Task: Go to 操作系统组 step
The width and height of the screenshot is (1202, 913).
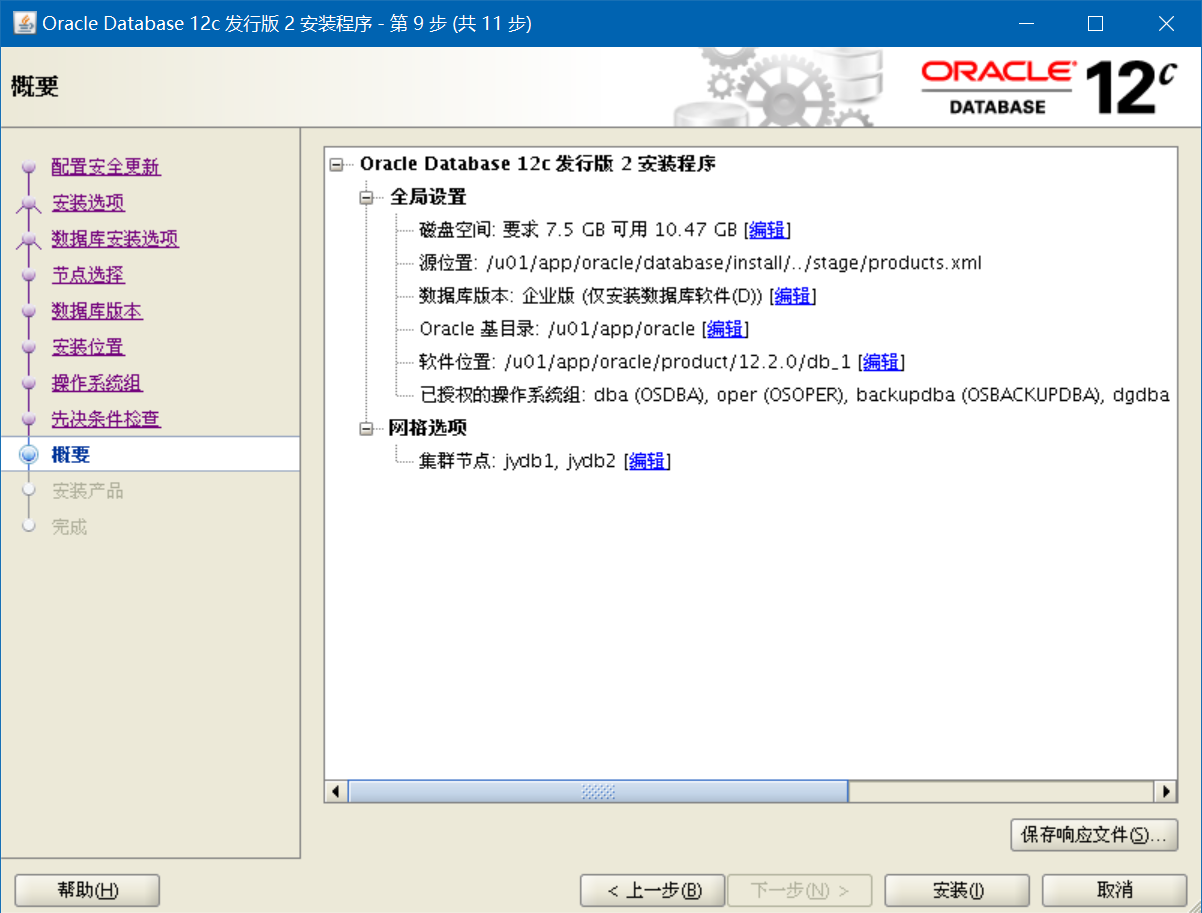Action: (x=97, y=383)
